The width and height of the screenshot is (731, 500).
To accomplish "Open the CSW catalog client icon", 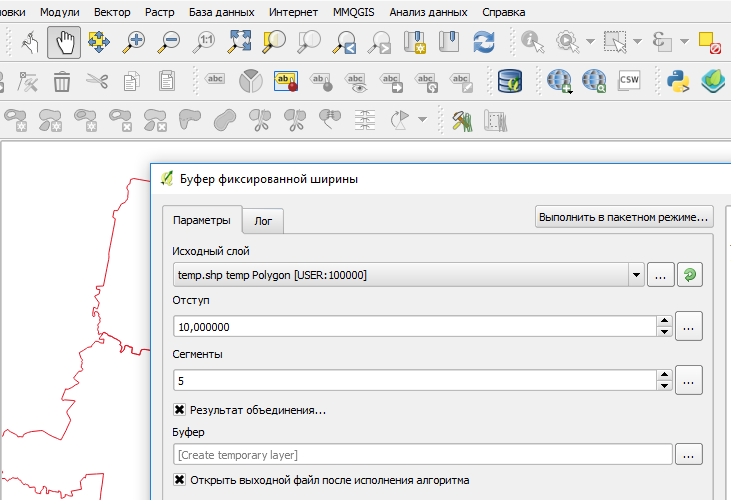I will click(x=629, y=80).
